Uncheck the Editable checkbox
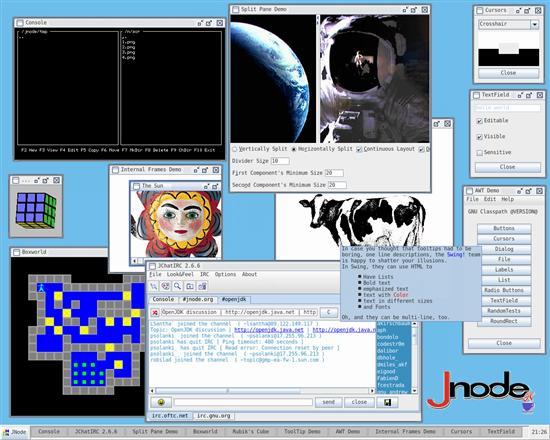Screen dimensions: 550x440 click(479, 121)
